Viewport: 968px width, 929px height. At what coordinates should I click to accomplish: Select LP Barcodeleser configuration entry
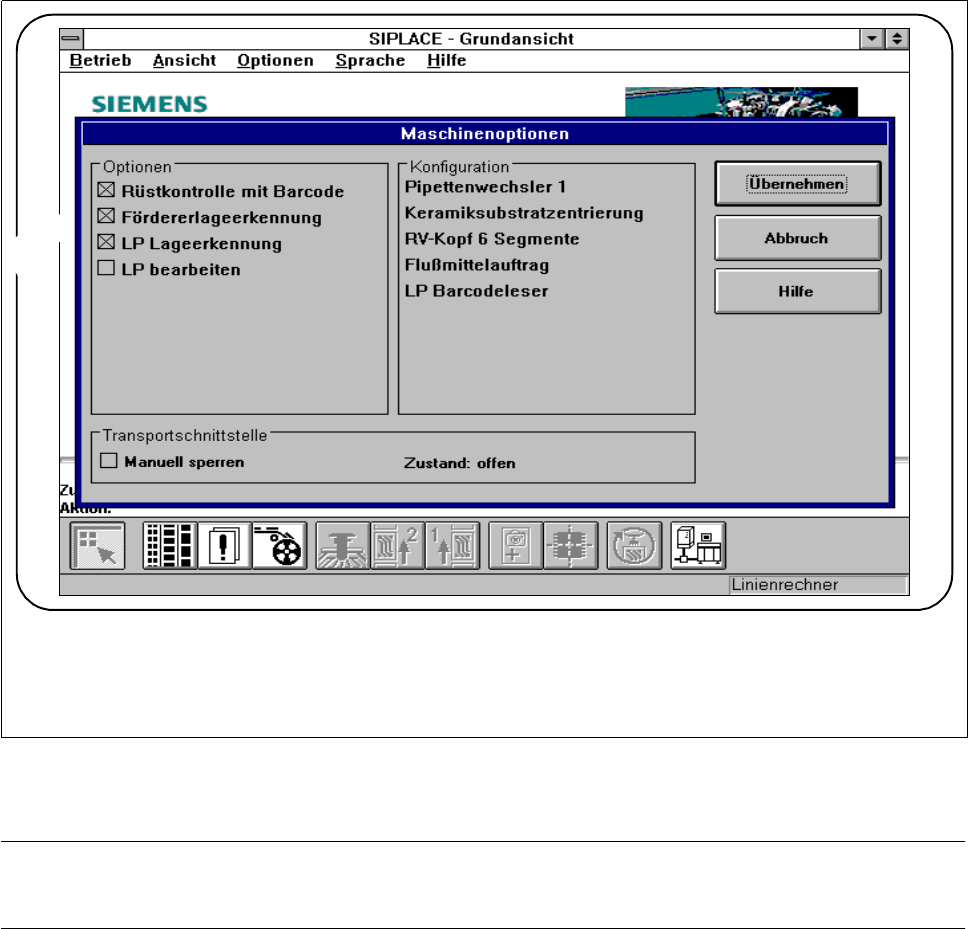tap(477, 291)
